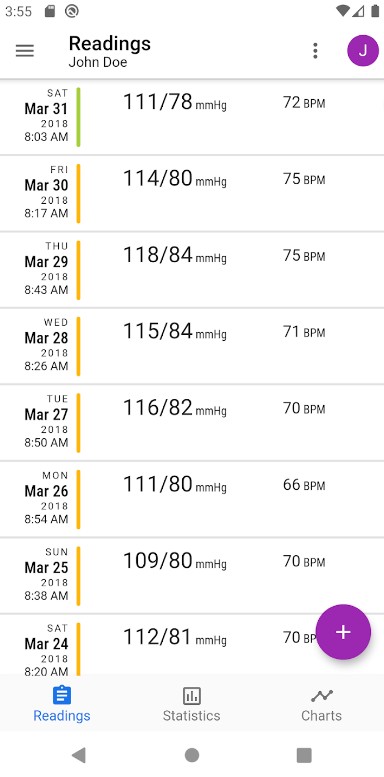This screenshot has width=384, height=777.
Task: Add a new reading with plus button
Action: pos(343,632)
